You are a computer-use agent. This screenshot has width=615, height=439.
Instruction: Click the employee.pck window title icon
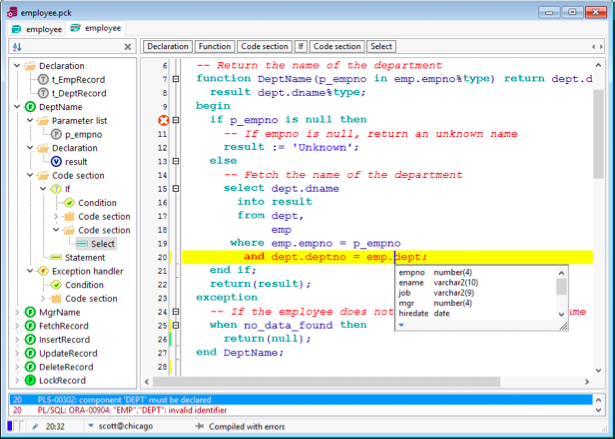(12, 12)
